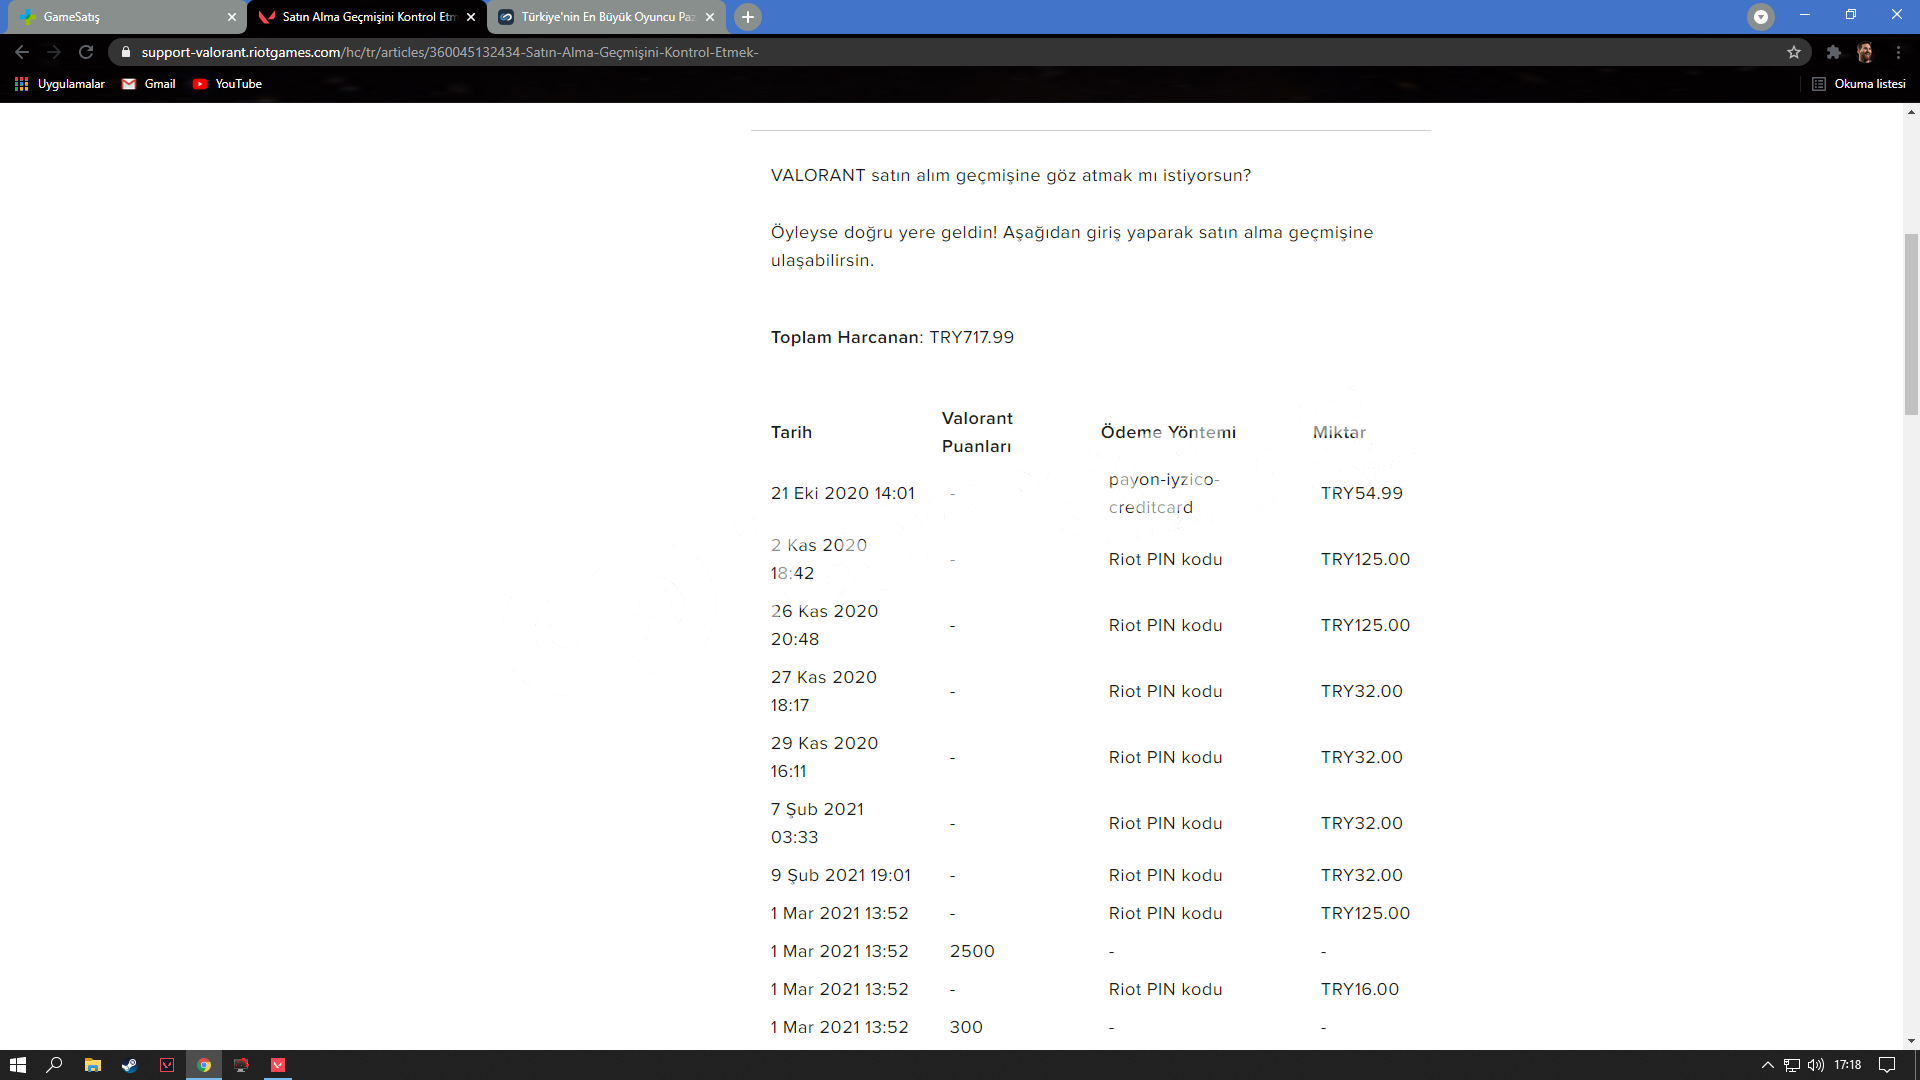Select amount TRY16.00

click(x=1359, y=989)
